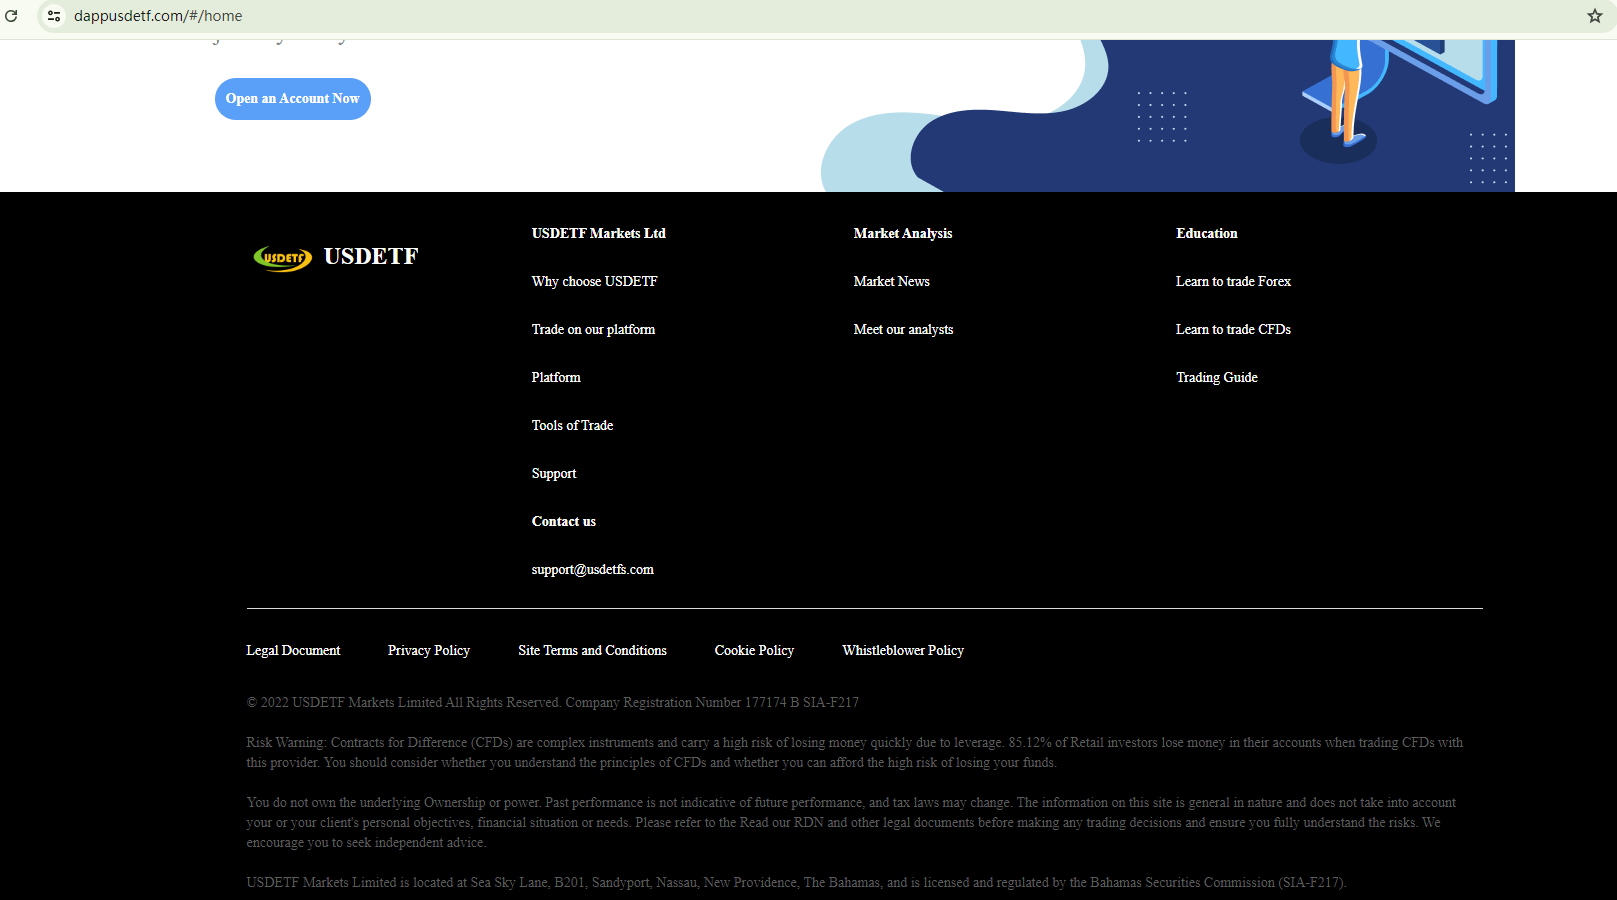Image resolution: width=1617 pixels, height=900 pixels.
Task: Visit the Tools of Trade page
Action: click(573, 426)
